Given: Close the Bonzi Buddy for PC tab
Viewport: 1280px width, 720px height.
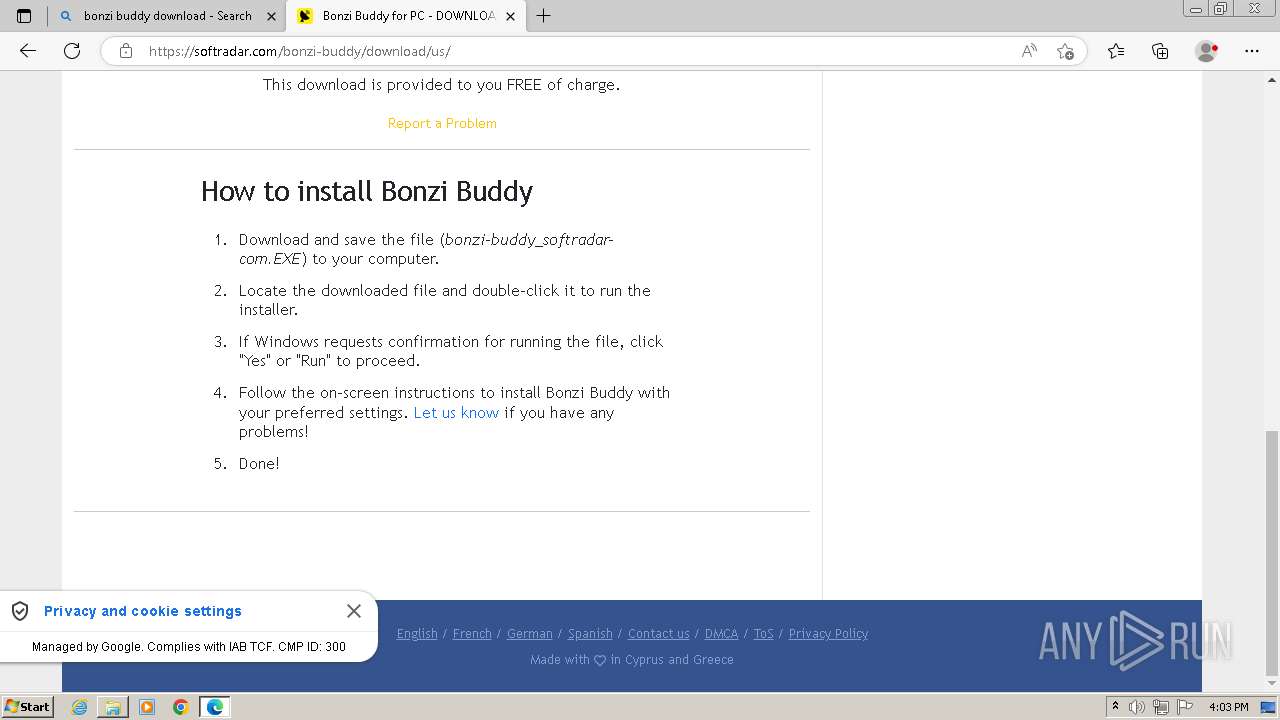Looking at the screenshot, I should pyautogui.click(x=511, y=16).
